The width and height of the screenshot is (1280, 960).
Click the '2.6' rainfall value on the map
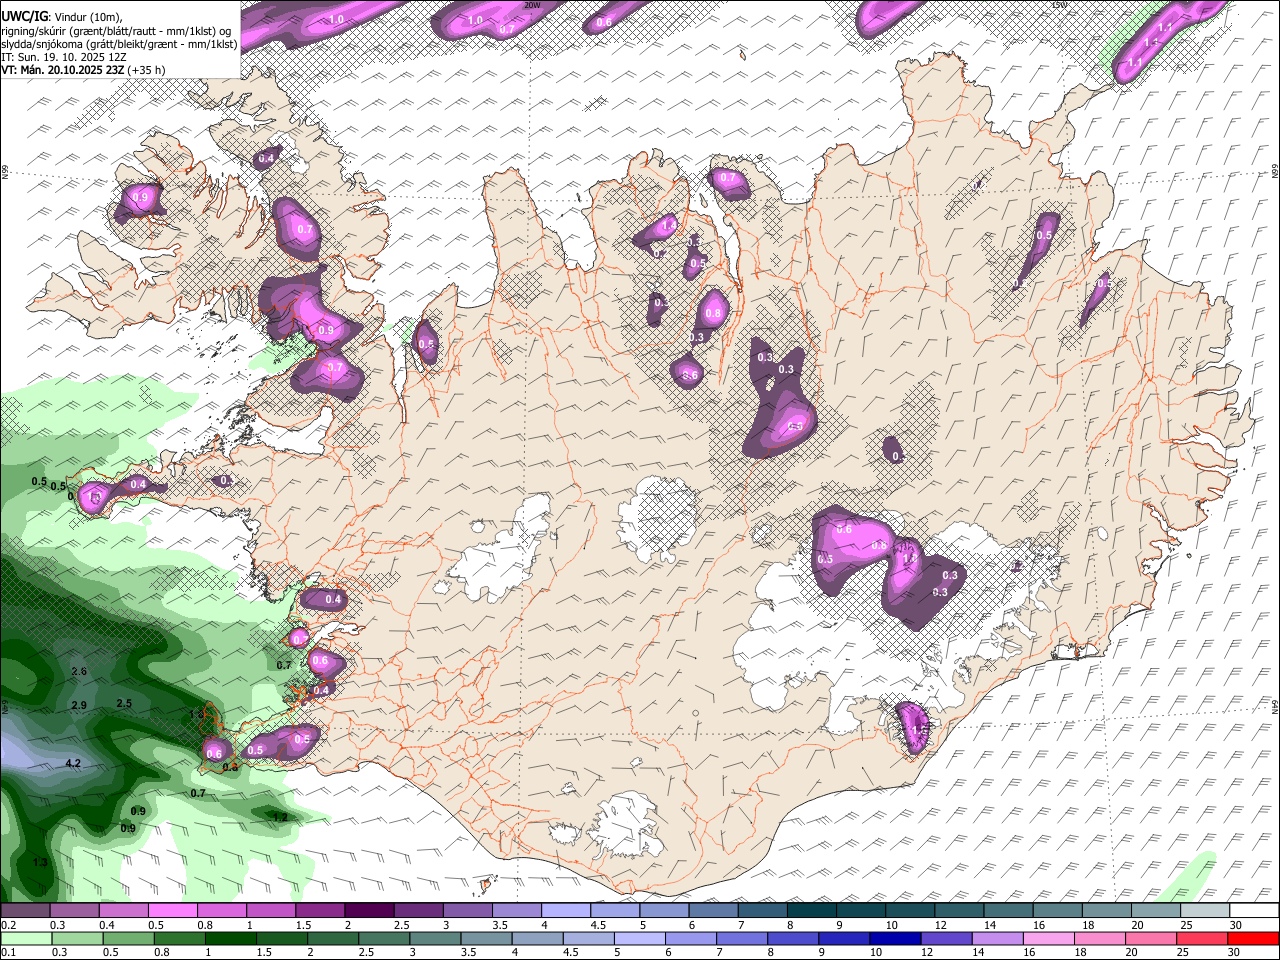coord(80,672)
